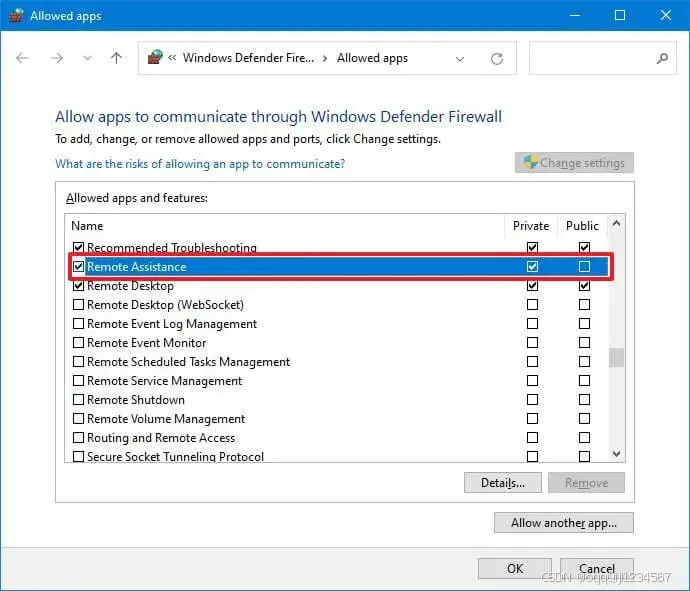Check Private for Remote Volume Management

532,418
